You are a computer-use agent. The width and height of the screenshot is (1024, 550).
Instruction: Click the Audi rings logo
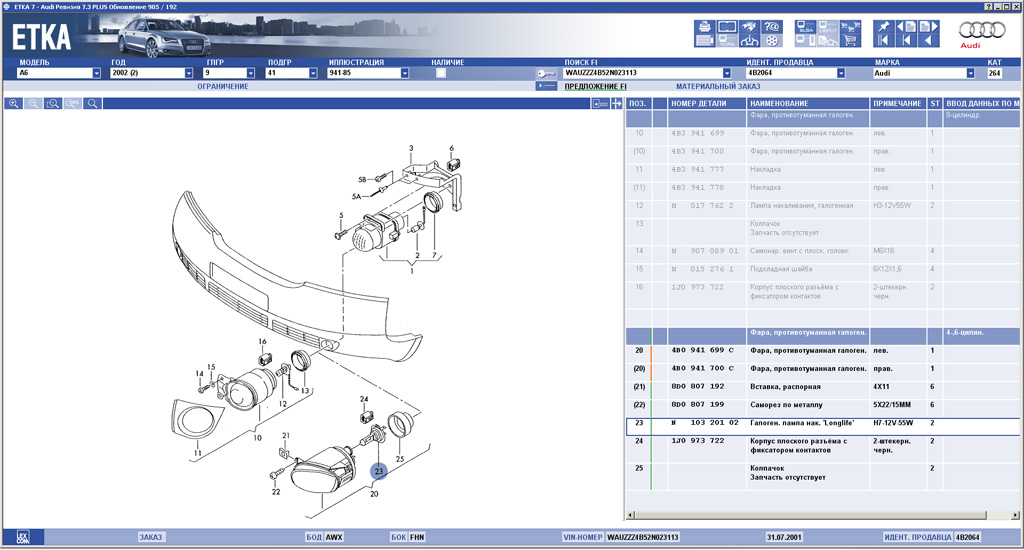[982, 29]
